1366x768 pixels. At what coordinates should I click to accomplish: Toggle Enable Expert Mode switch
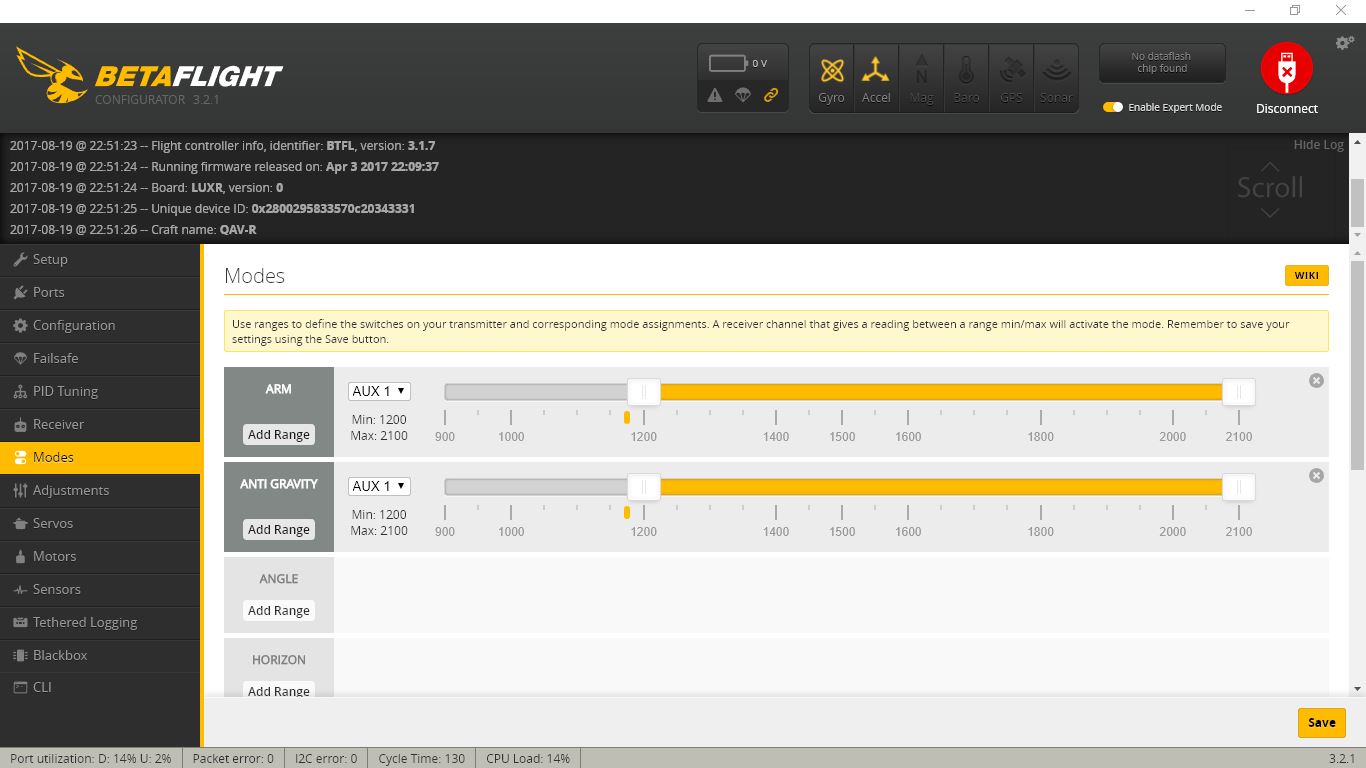click(1113, 107)
